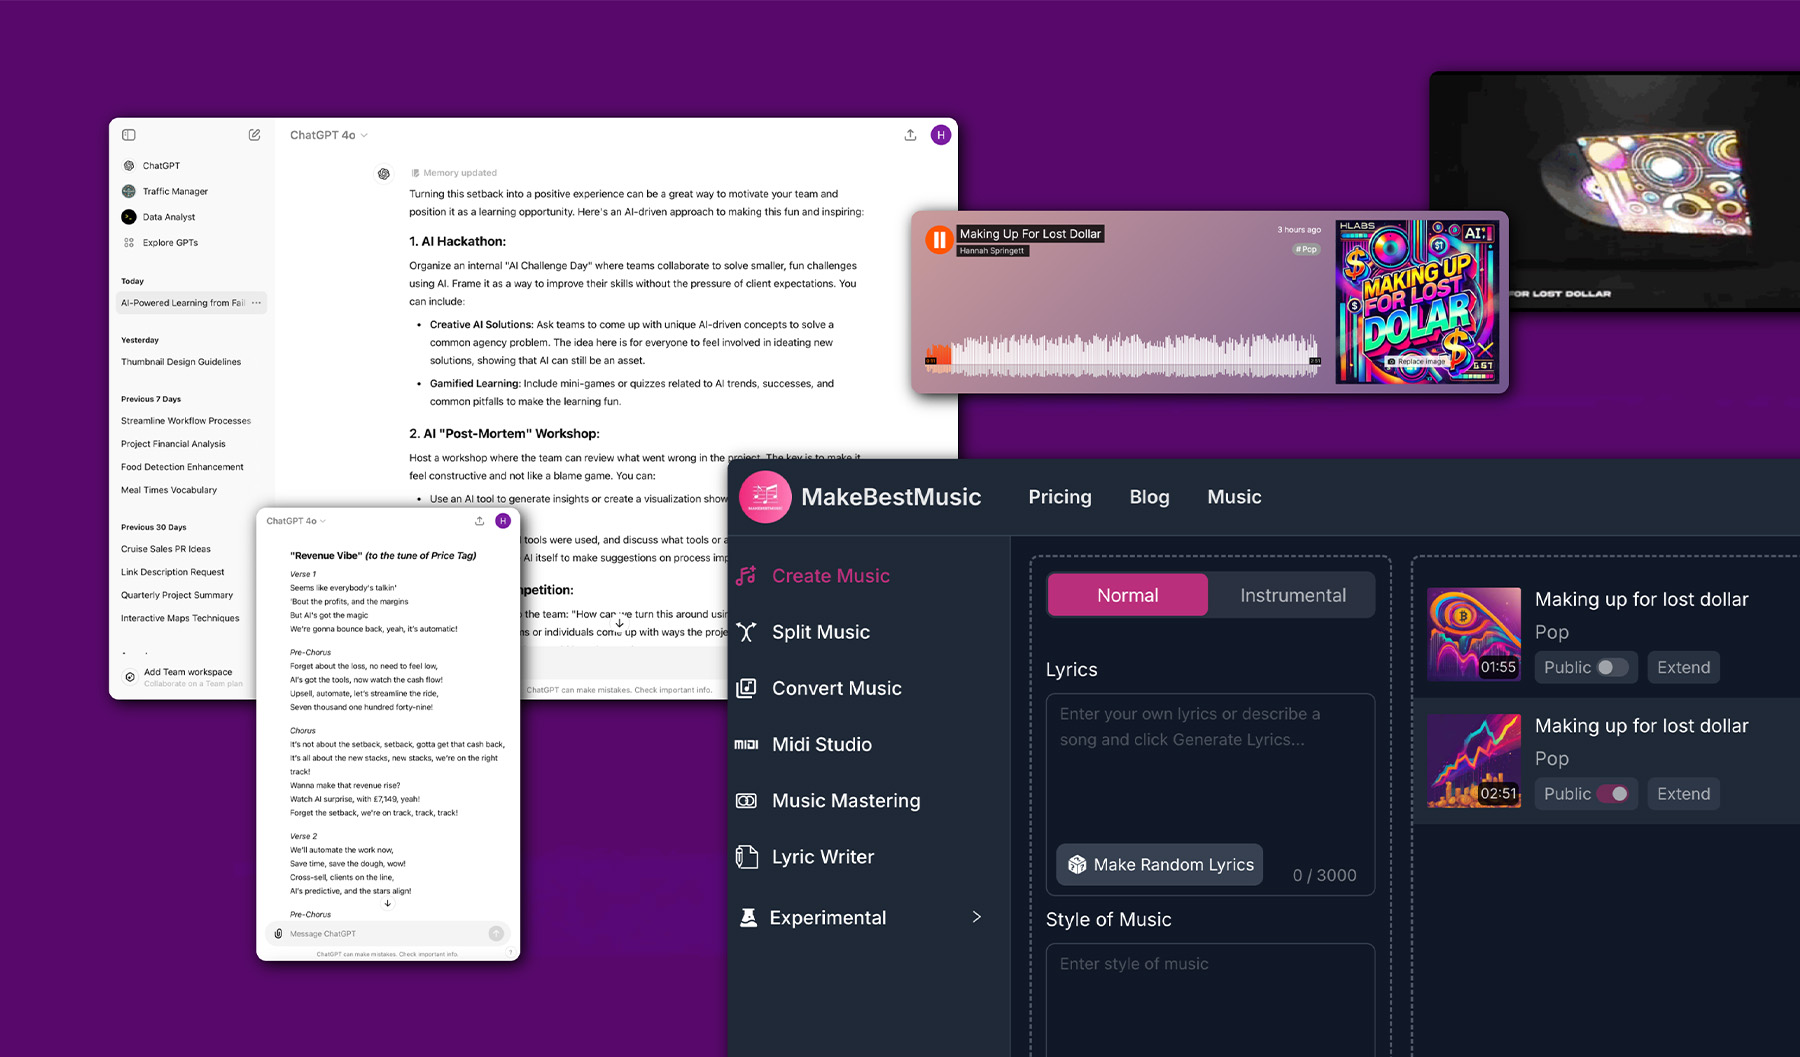Click the Make Random Lyrics button
1800x1057 pixels.
(1158, 864)
